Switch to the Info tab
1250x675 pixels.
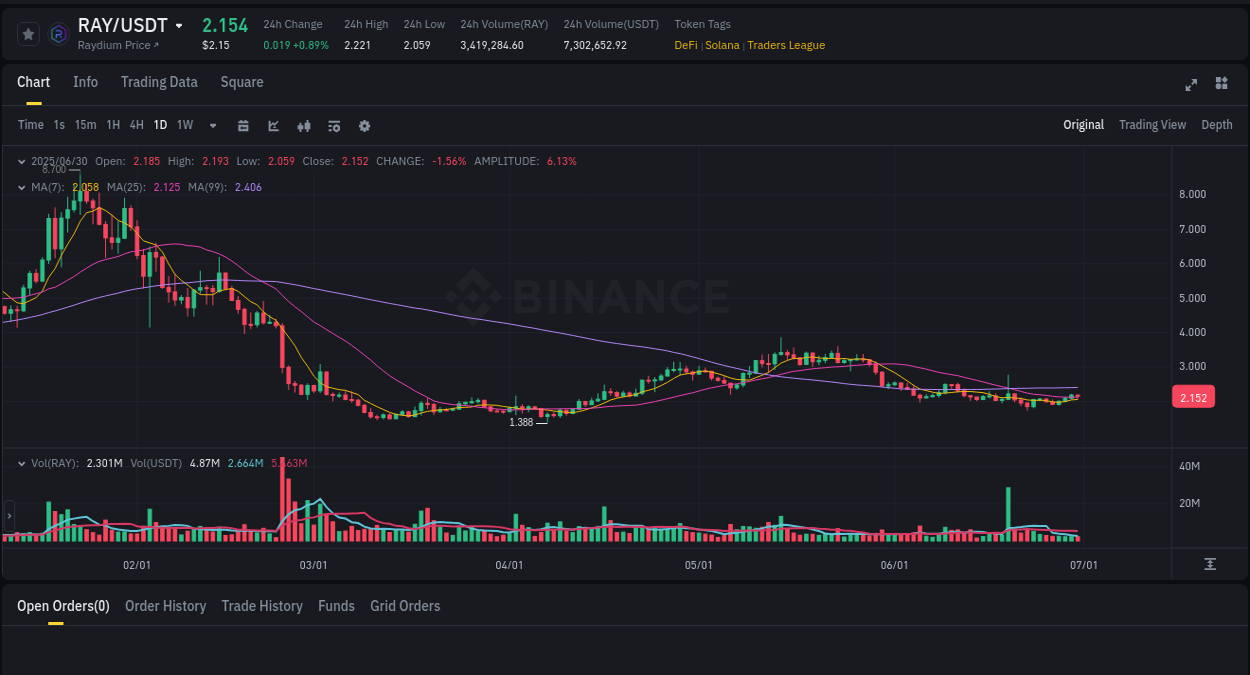pyautogui.click(x=85, y=82)
